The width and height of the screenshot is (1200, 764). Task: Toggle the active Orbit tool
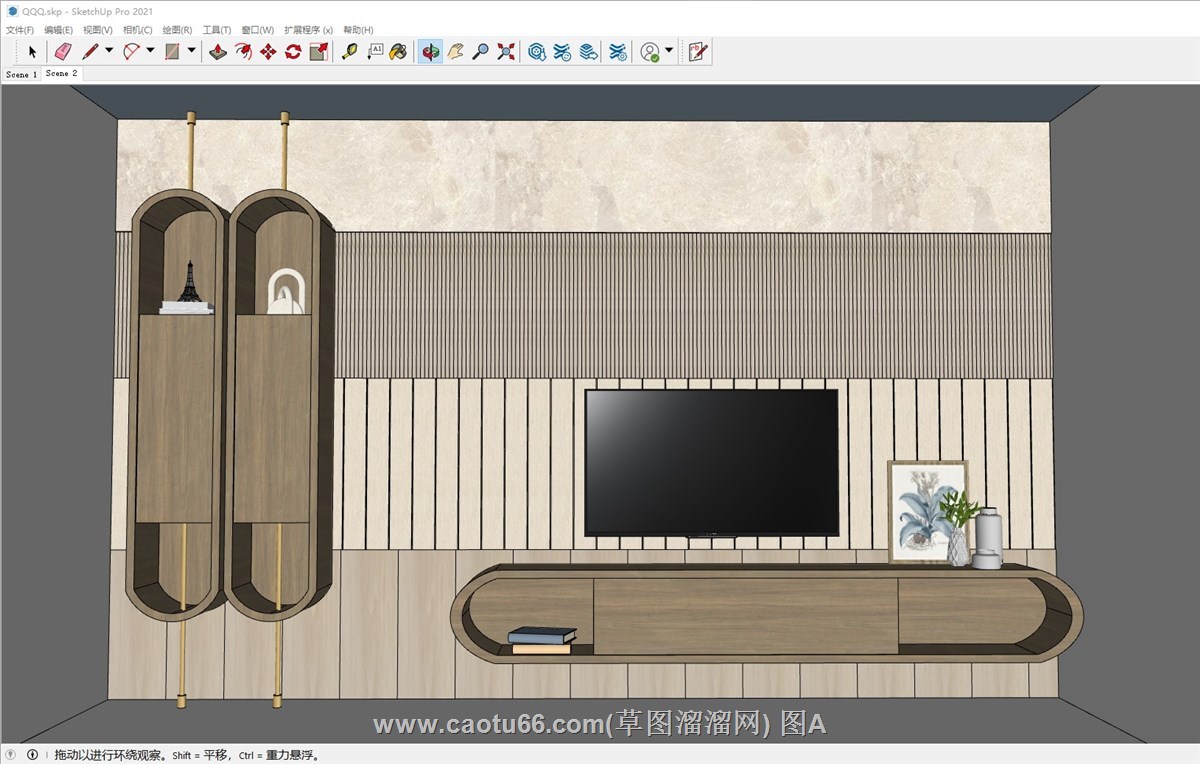coord(430,51)
